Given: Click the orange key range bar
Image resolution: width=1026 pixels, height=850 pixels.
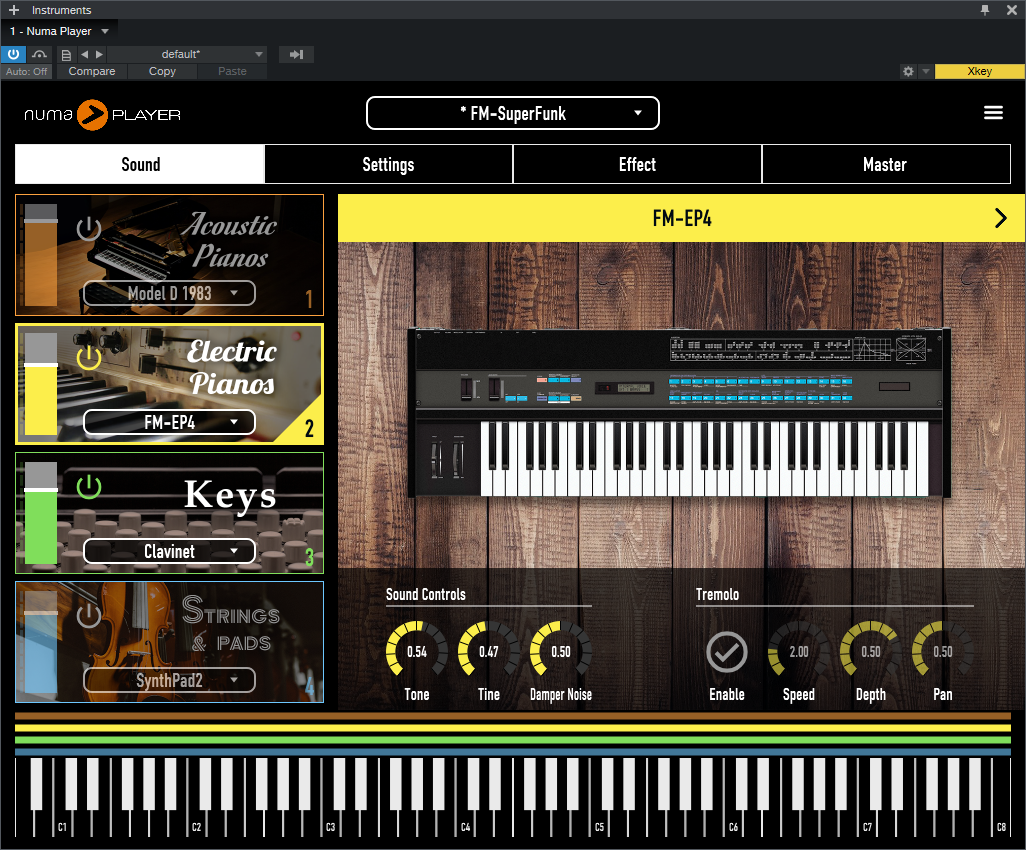Looking at the screenshot, I should tap(513, 717).
